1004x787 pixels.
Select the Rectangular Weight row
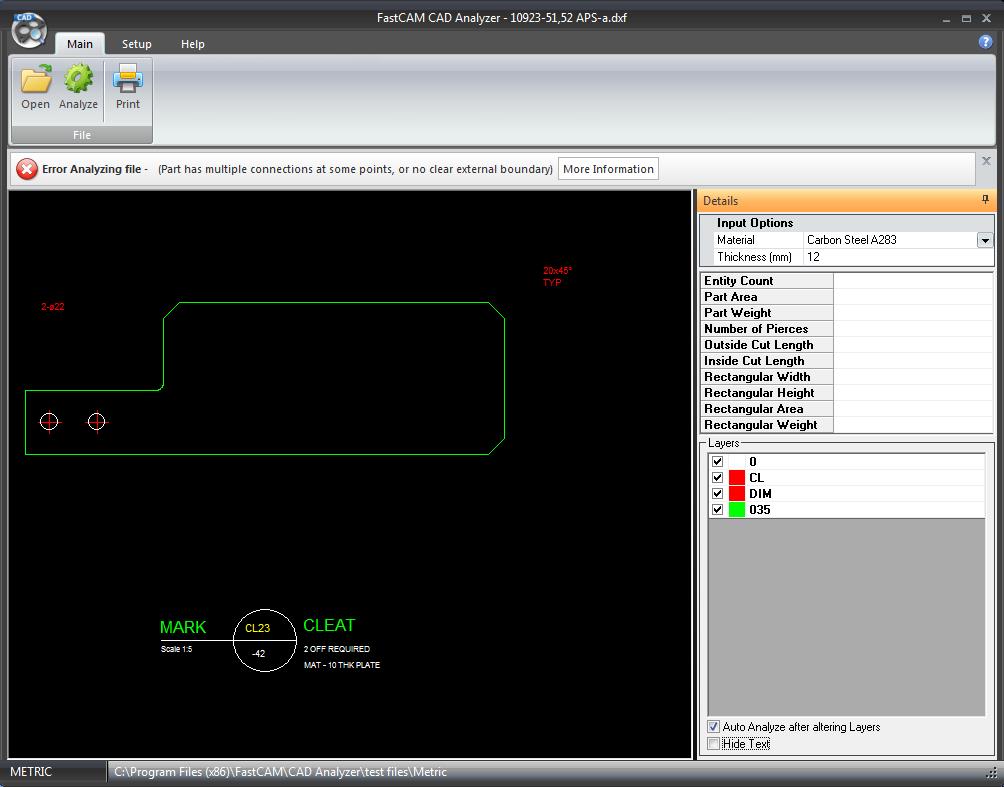pyautogui.click(x=846, y=425)
